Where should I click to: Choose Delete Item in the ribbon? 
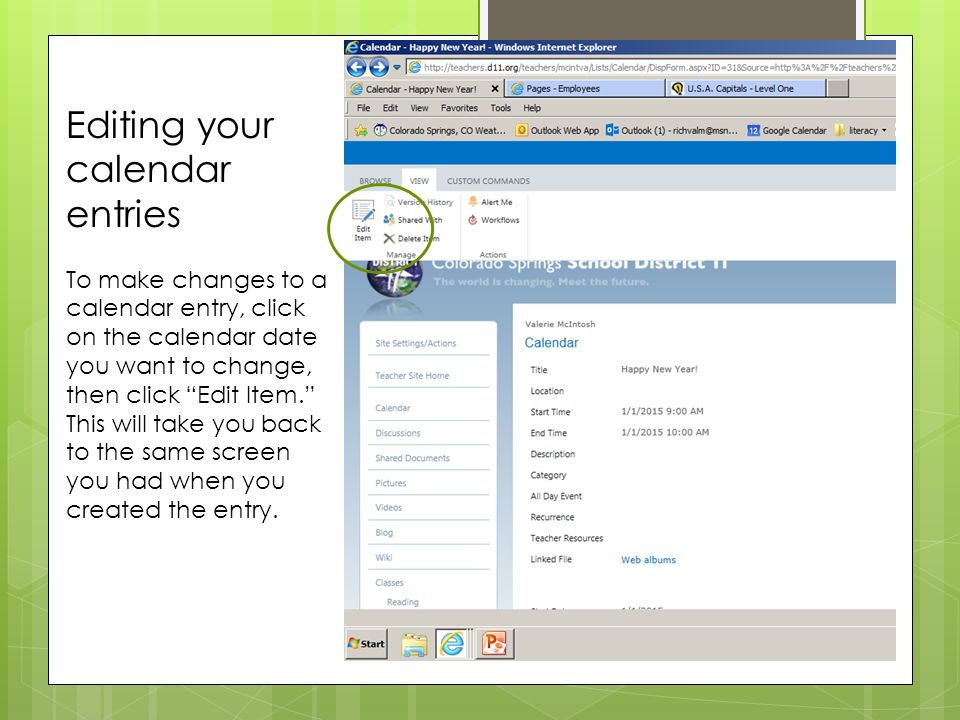tap(412, 239)
